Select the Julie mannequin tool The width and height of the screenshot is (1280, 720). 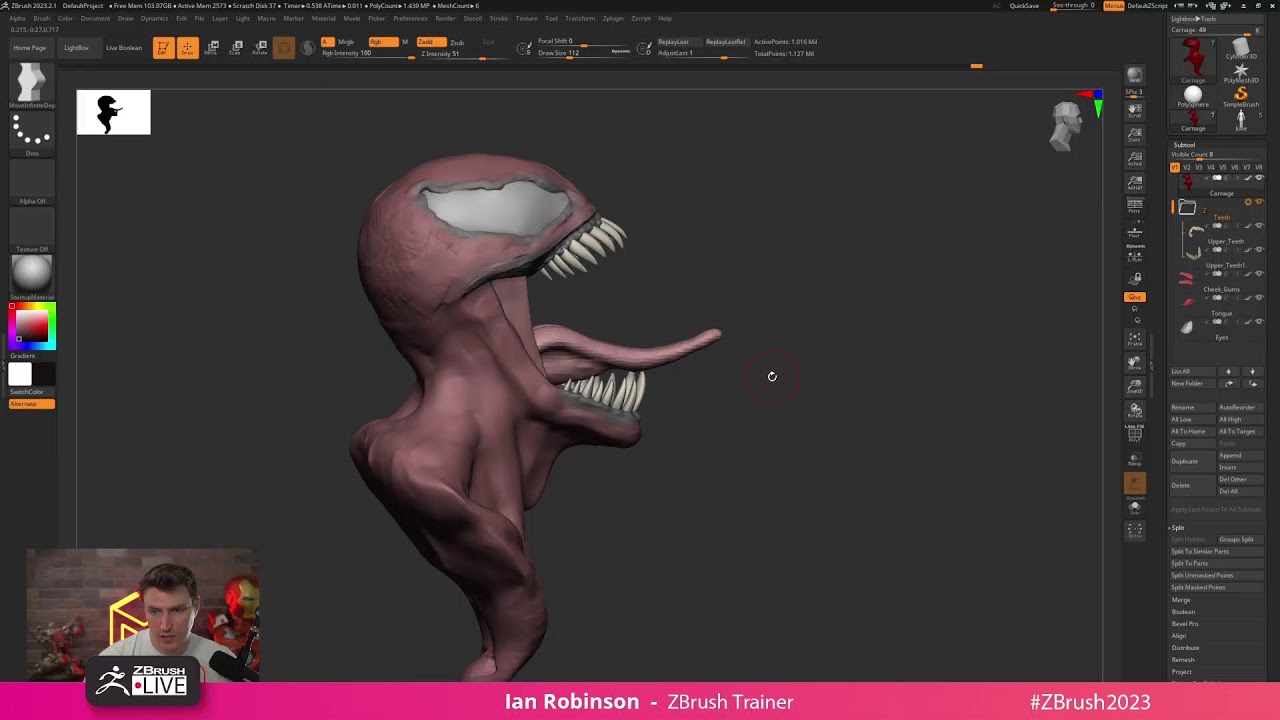1241,121
